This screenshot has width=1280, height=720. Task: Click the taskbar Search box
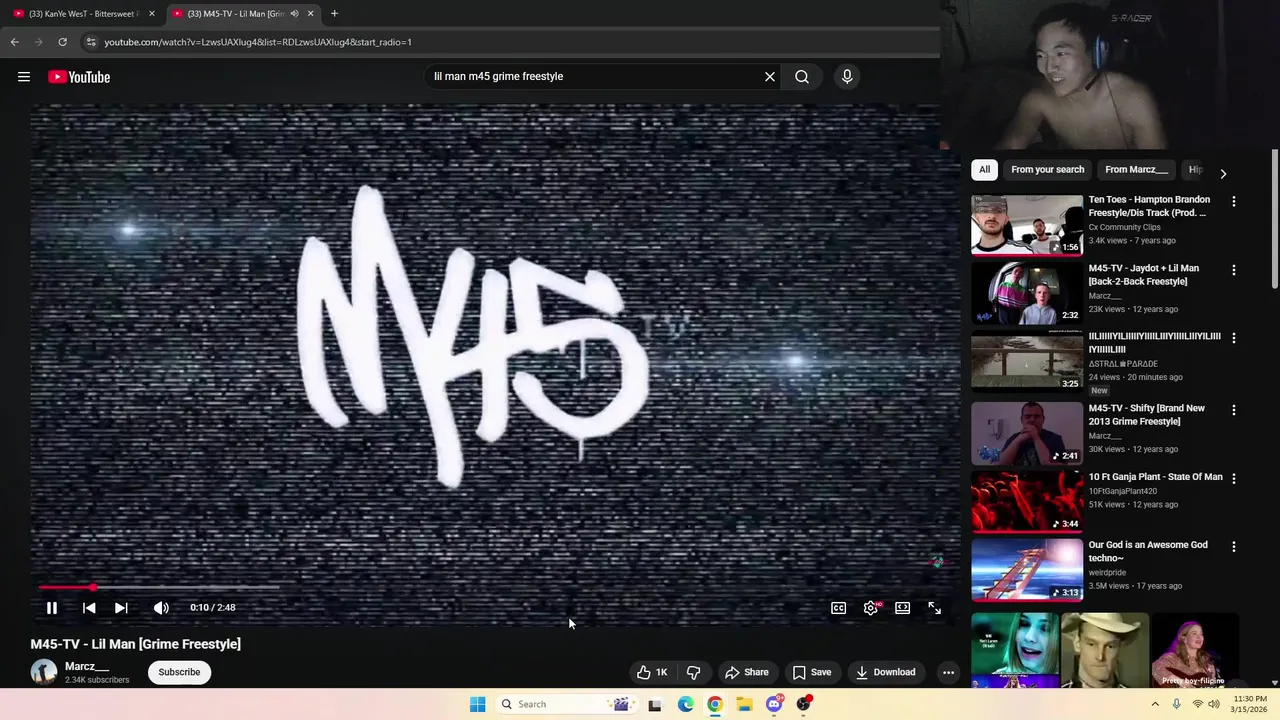click(565, 704)
